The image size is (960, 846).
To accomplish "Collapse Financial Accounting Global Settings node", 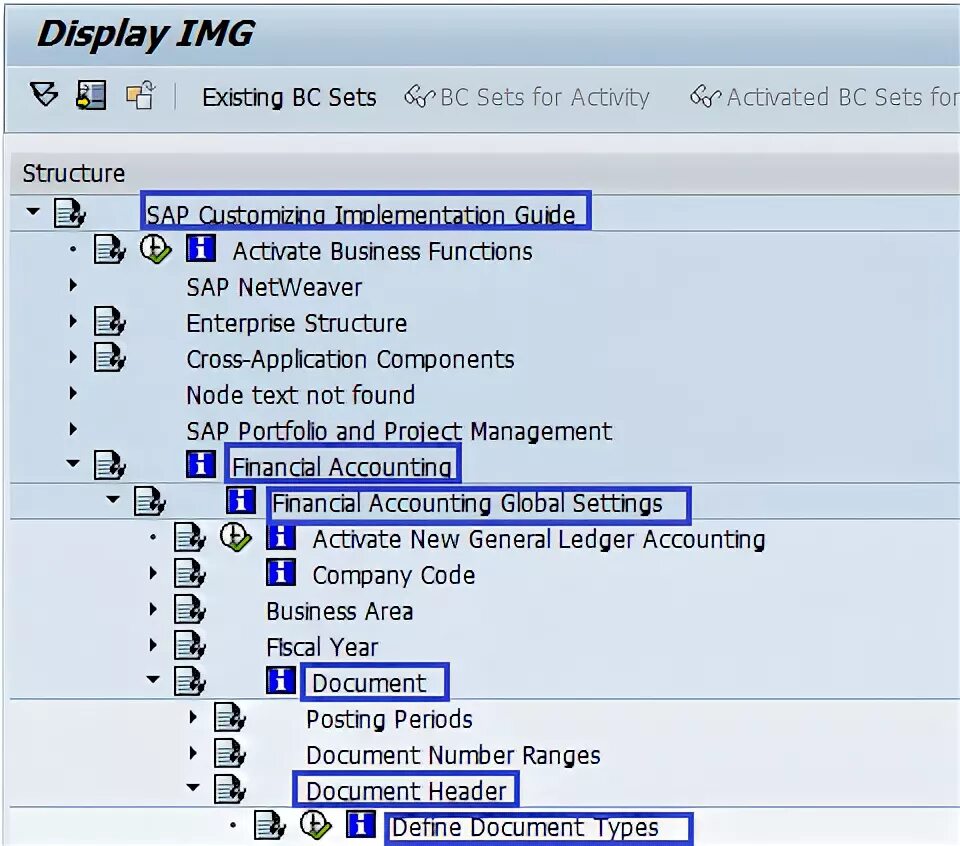I will (x=113, y=500).
